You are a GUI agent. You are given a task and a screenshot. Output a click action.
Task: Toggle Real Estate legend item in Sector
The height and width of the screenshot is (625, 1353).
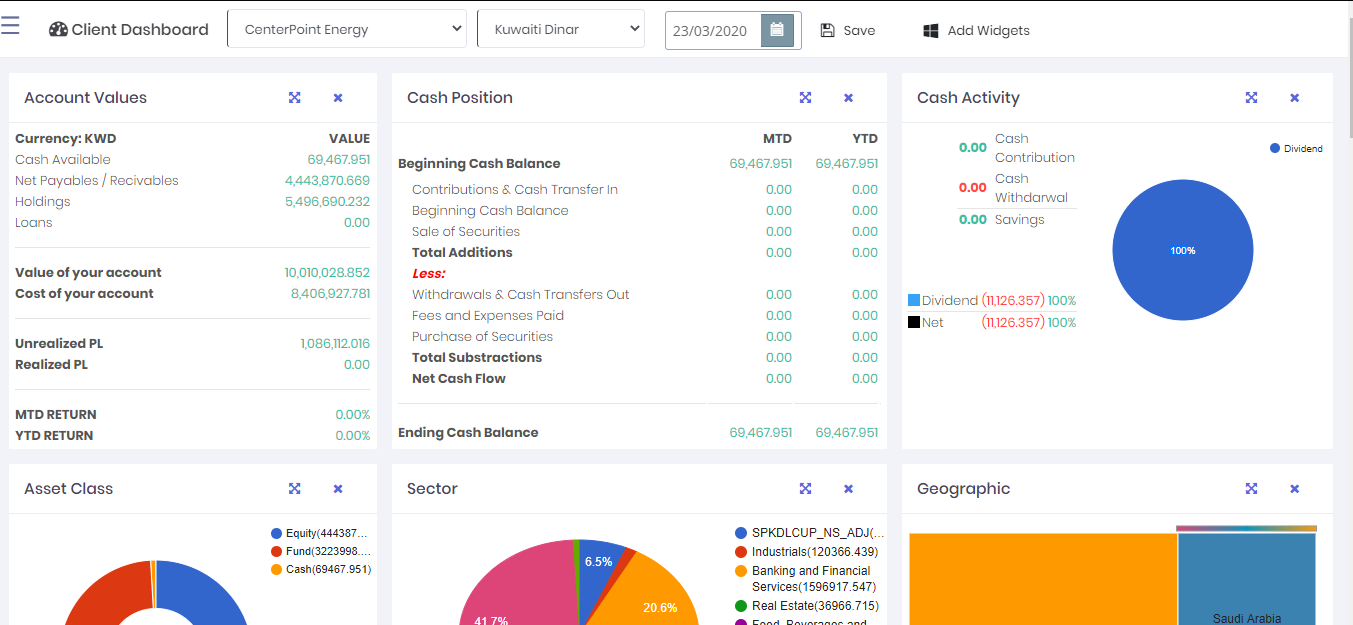coord(806,606)
